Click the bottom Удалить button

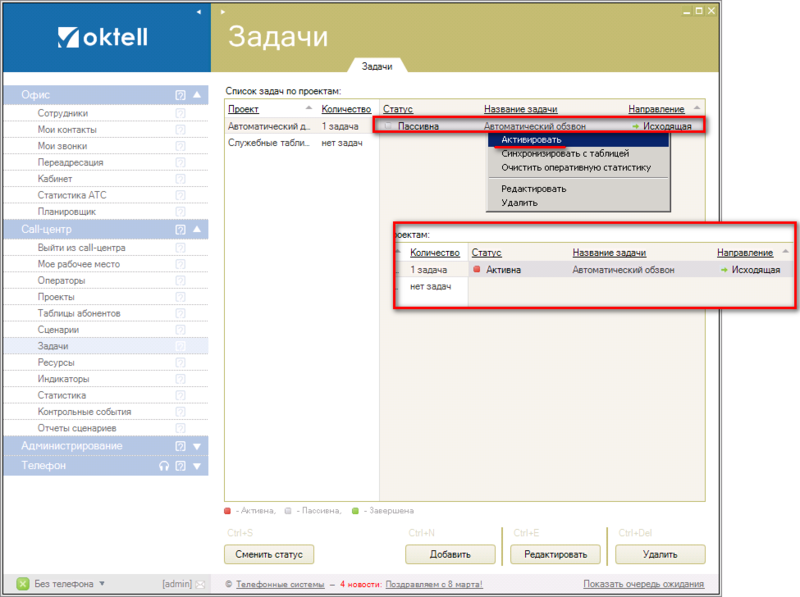coord(660,555)
